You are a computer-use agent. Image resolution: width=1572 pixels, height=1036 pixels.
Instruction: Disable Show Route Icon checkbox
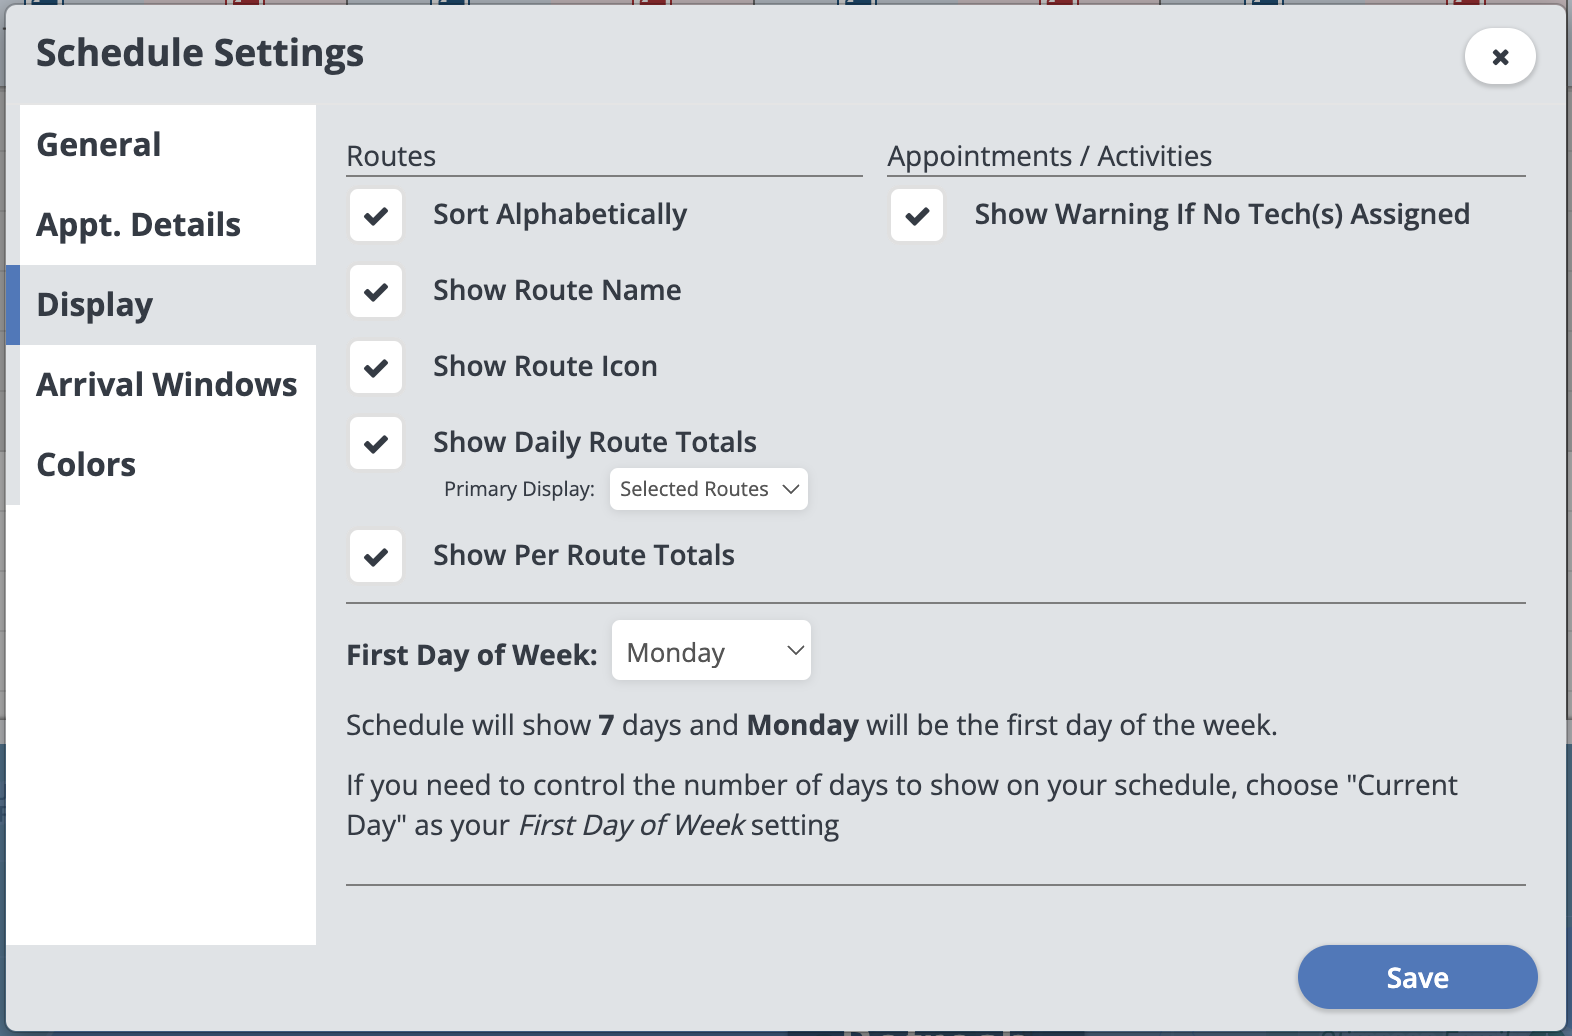pyautogui.click(x=376, y=367)
